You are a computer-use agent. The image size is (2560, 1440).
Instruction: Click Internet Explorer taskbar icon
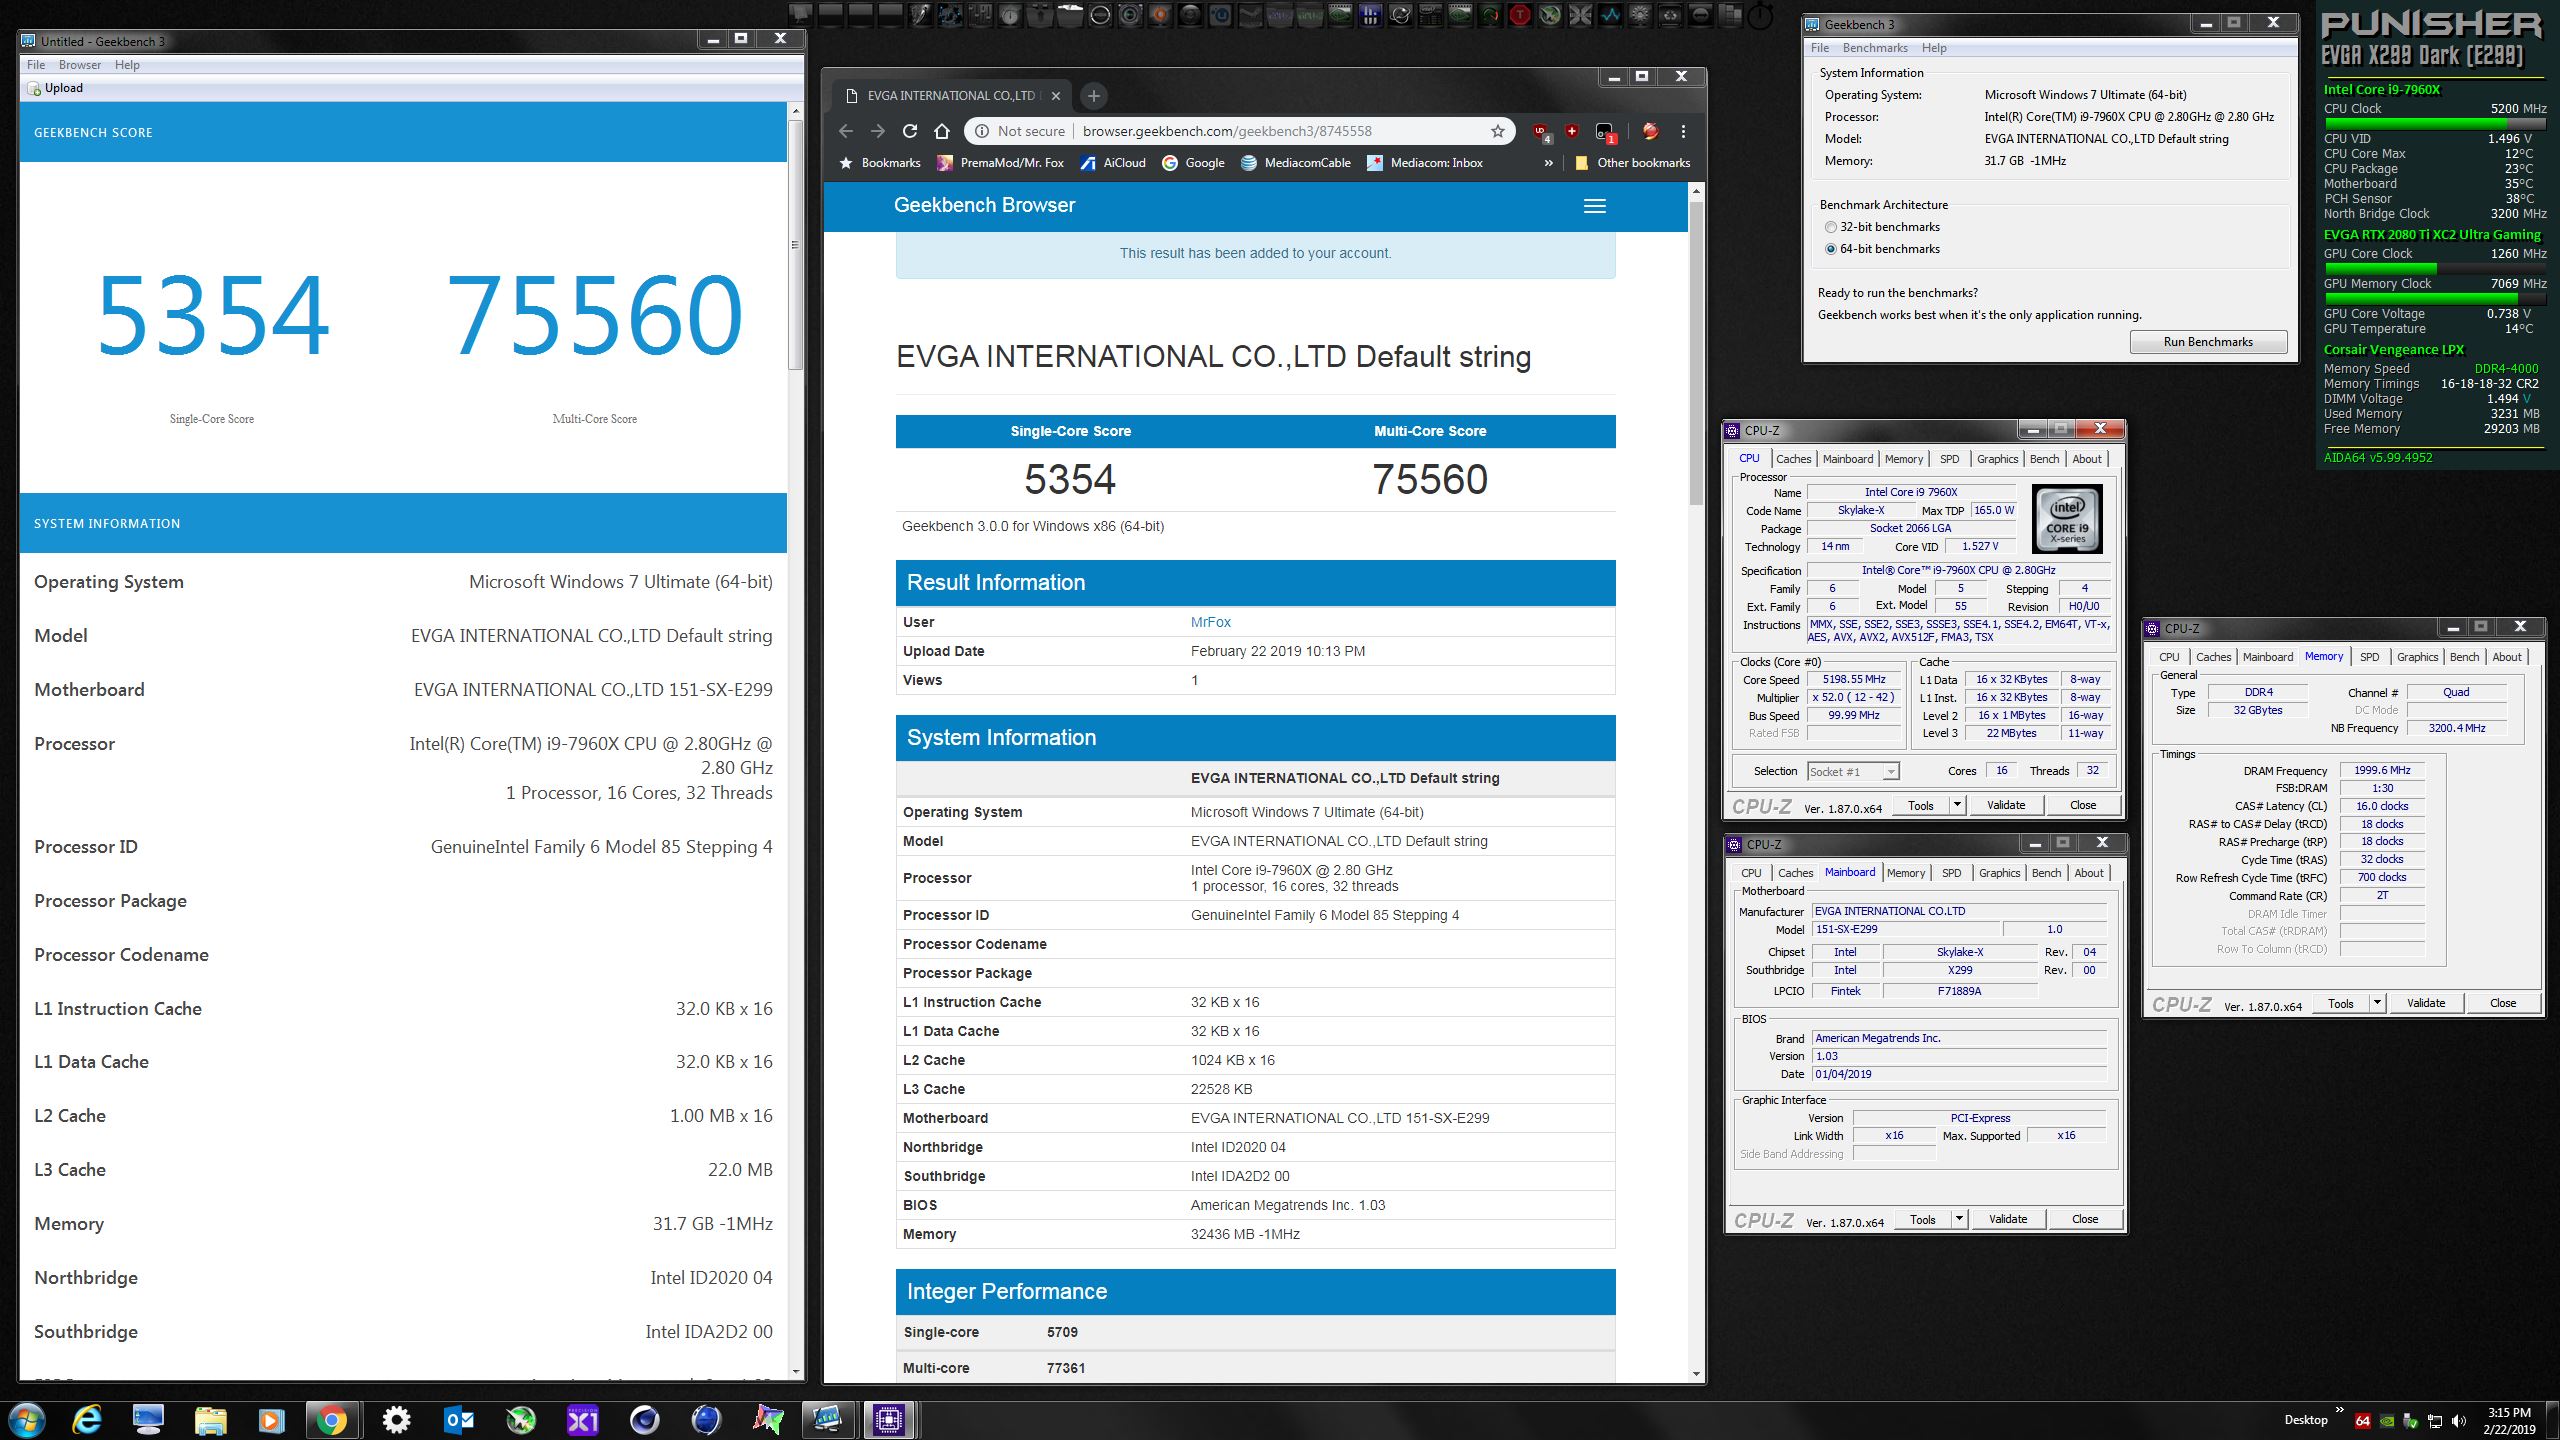(87, 1419)
